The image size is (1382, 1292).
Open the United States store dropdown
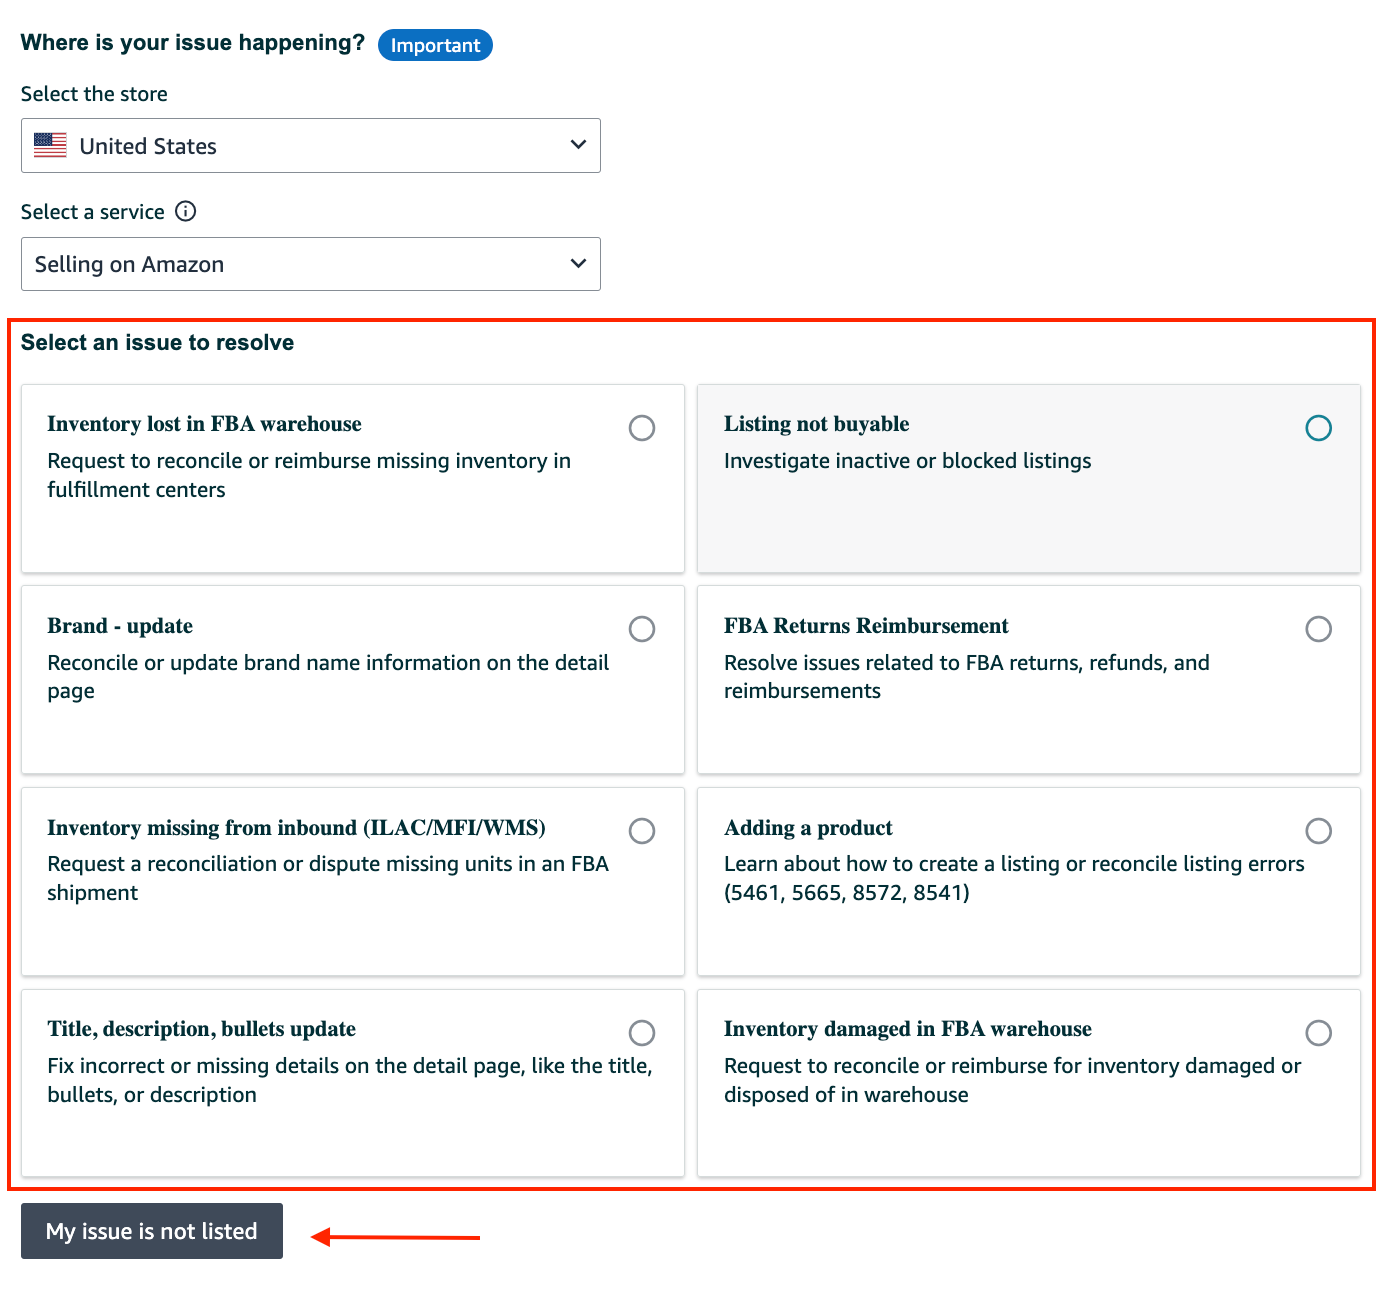pos(311,146)
